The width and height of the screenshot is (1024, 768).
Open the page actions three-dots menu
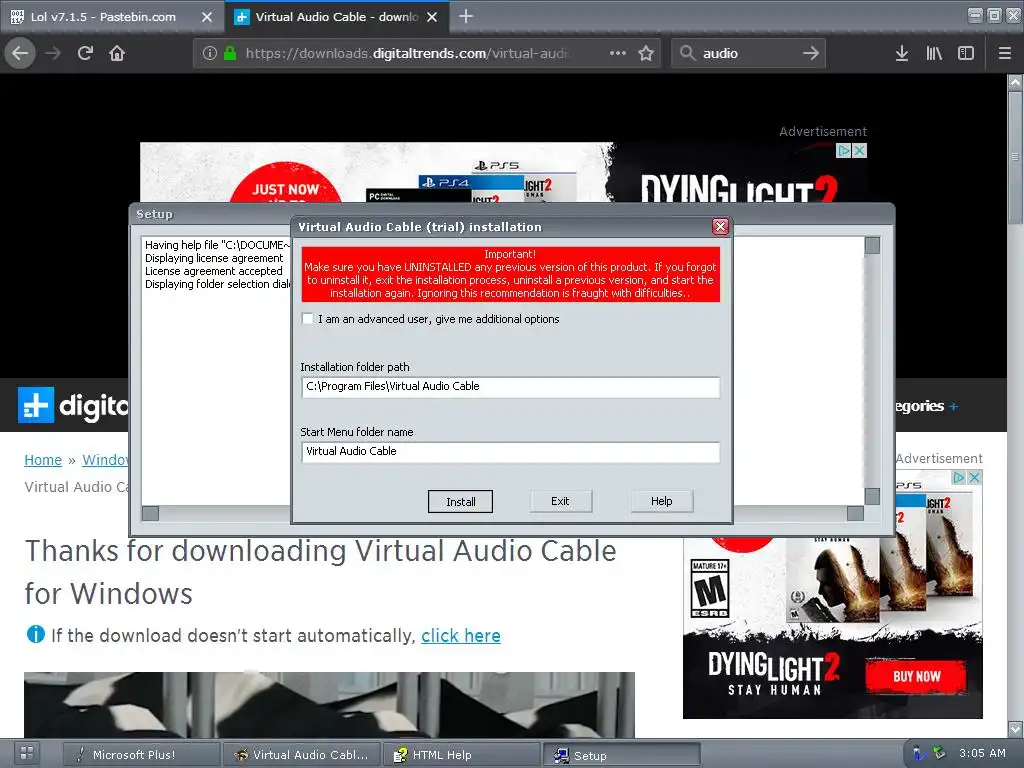pos(618,53)
